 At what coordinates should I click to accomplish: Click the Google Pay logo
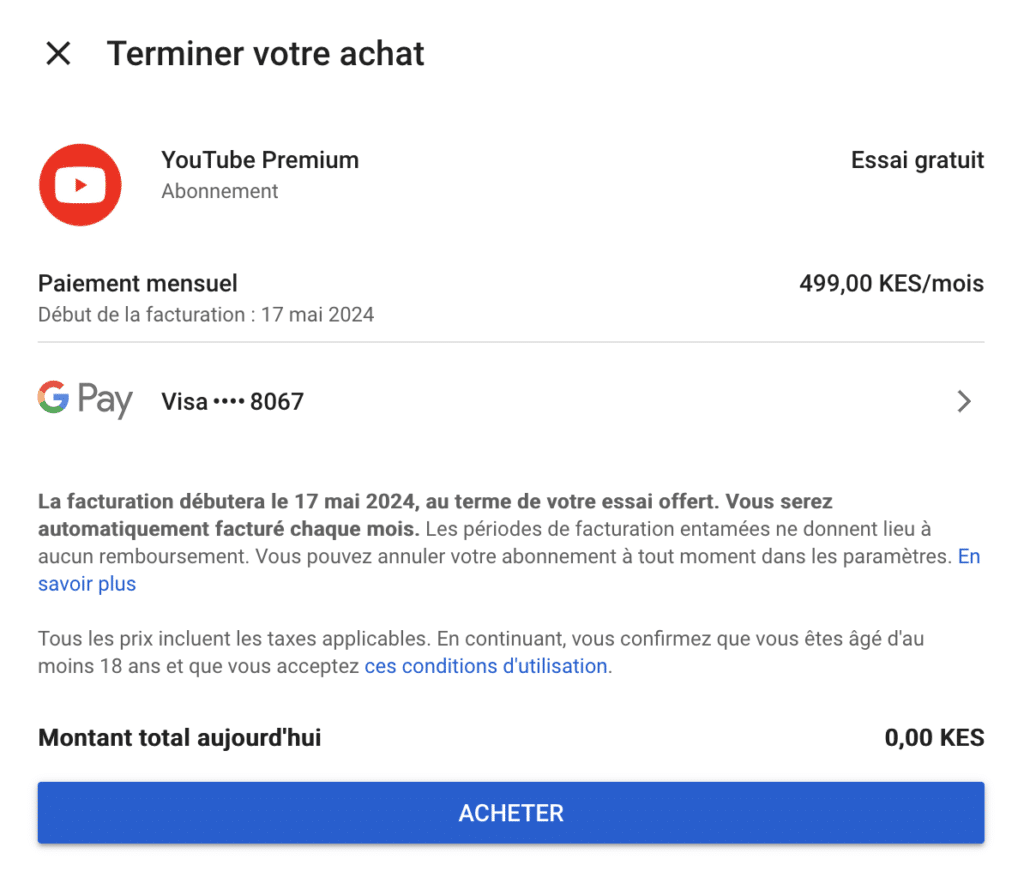point(85,399)
